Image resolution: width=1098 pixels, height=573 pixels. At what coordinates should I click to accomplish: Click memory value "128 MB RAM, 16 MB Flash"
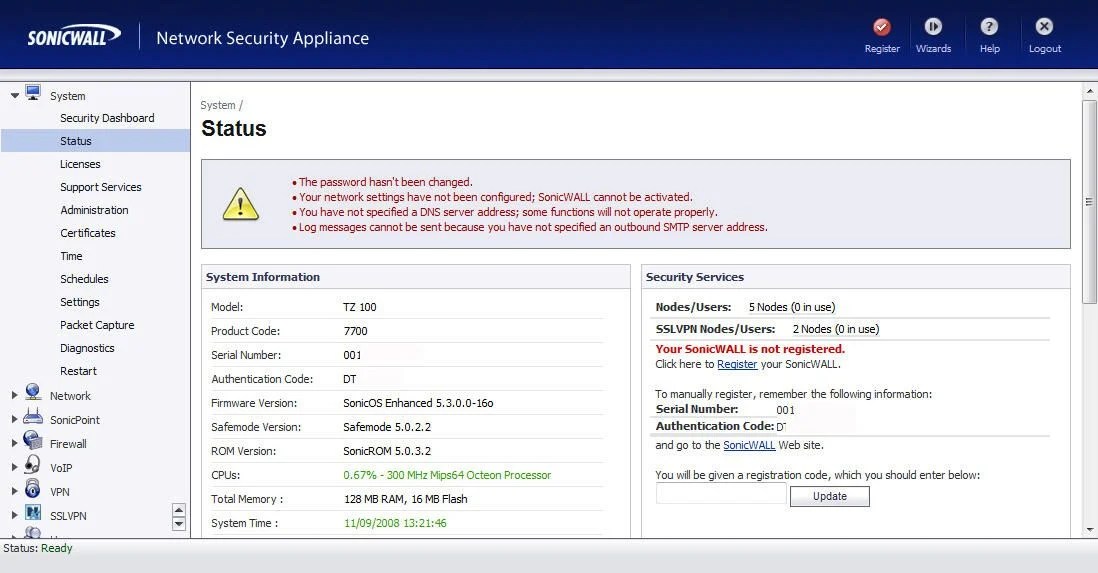[405, 499]
